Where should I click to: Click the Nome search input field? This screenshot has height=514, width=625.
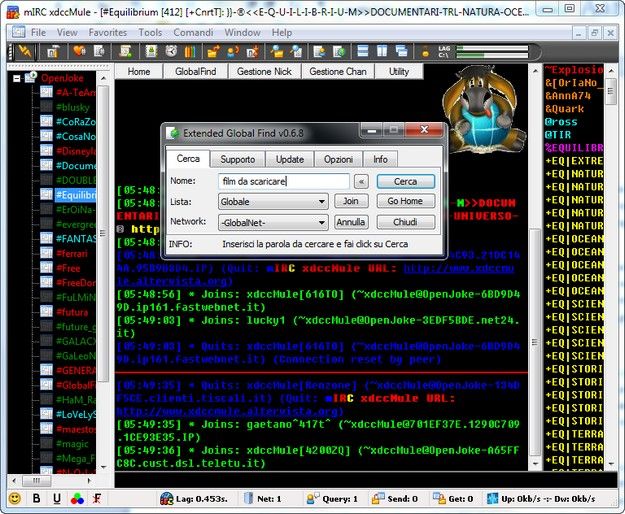point(283,181)
